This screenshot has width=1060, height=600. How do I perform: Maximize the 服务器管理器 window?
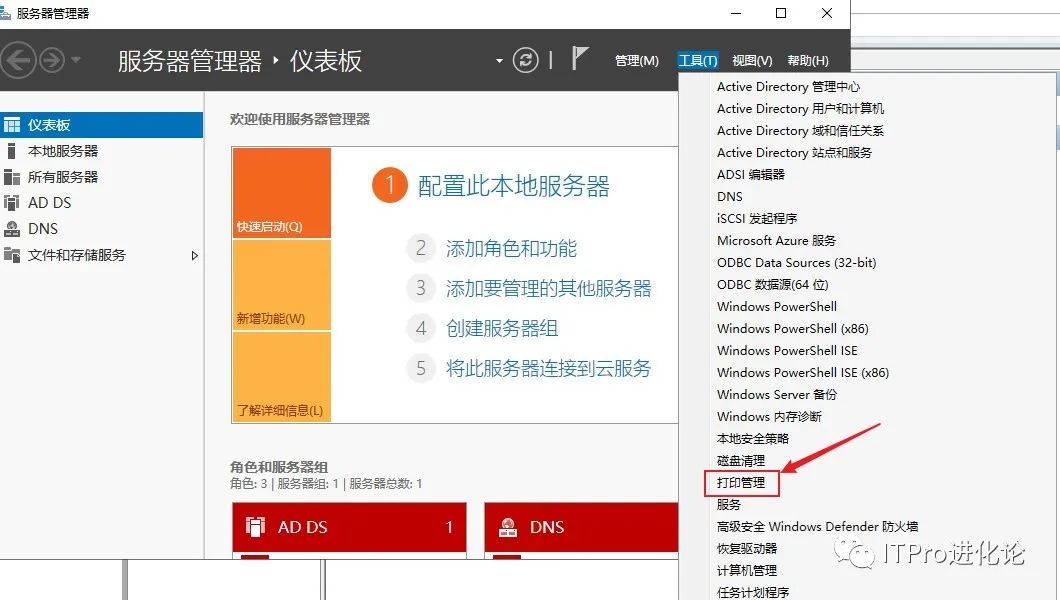click(781, 13)
